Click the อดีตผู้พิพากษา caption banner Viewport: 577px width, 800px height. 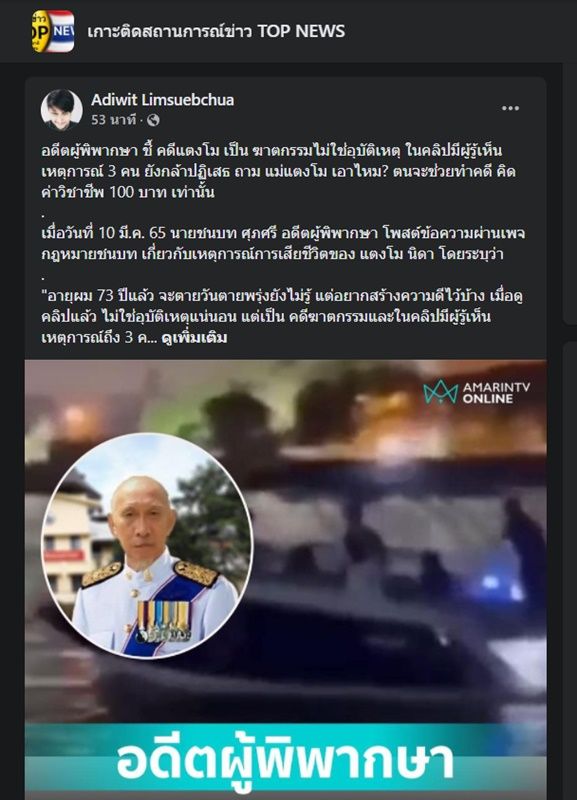(286, 761)
